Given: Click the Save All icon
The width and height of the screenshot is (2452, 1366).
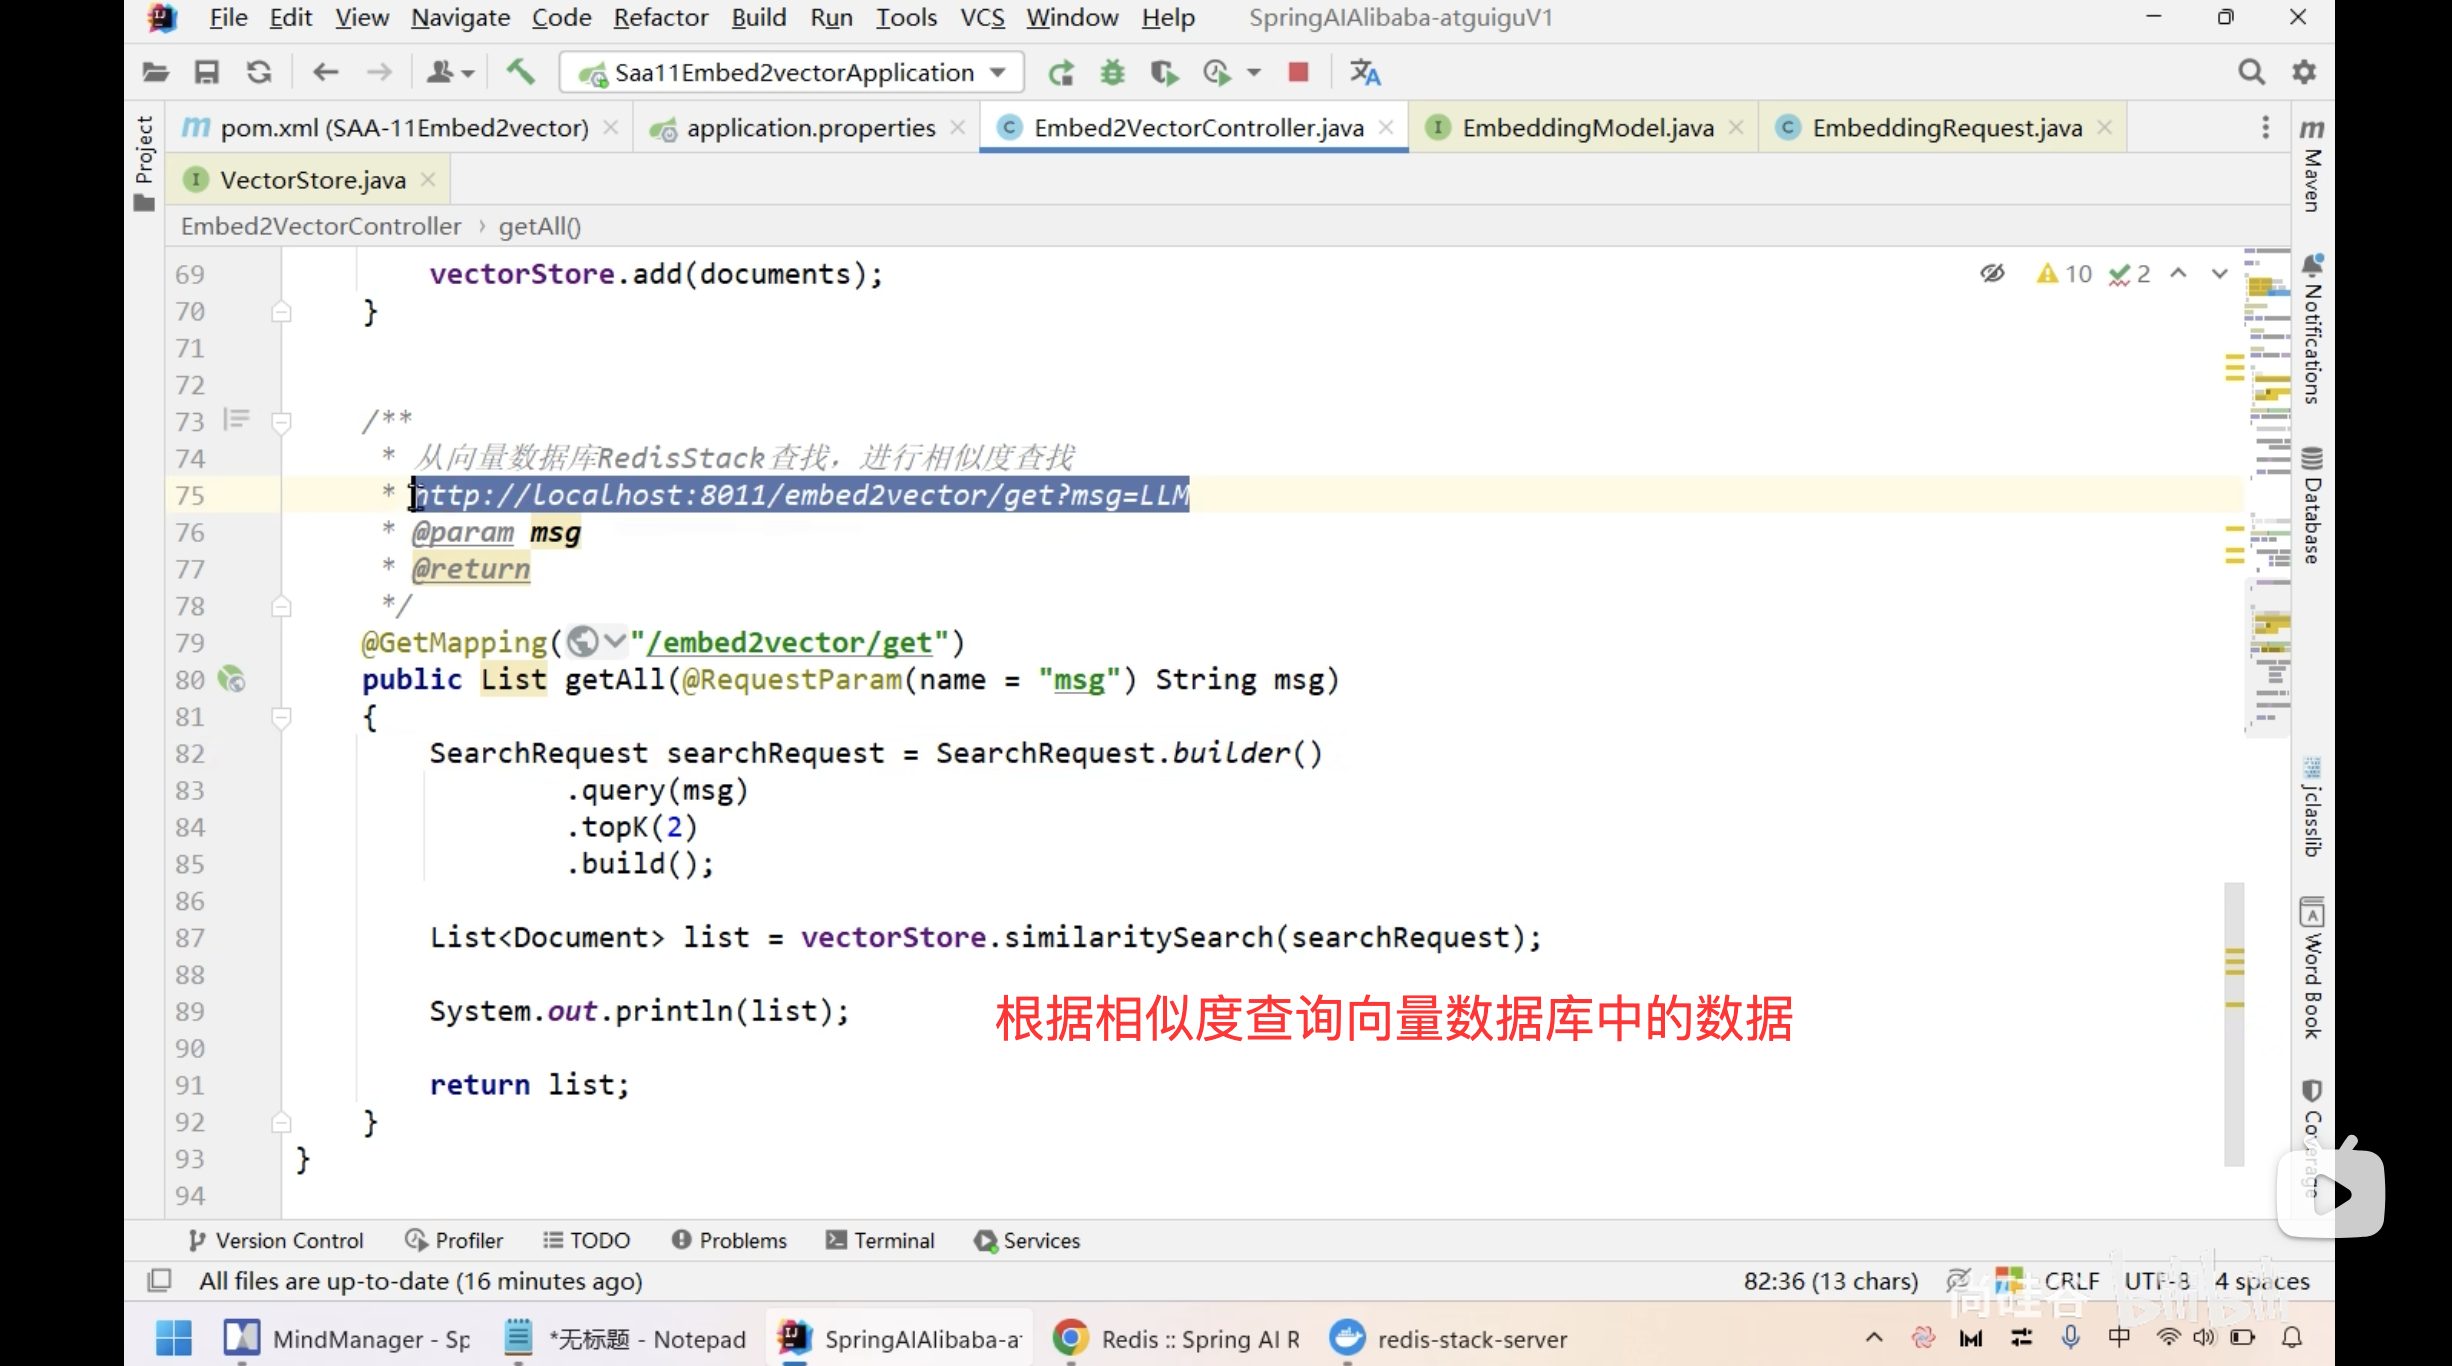Looking at the screenshot, I should [x=206, y=72].
